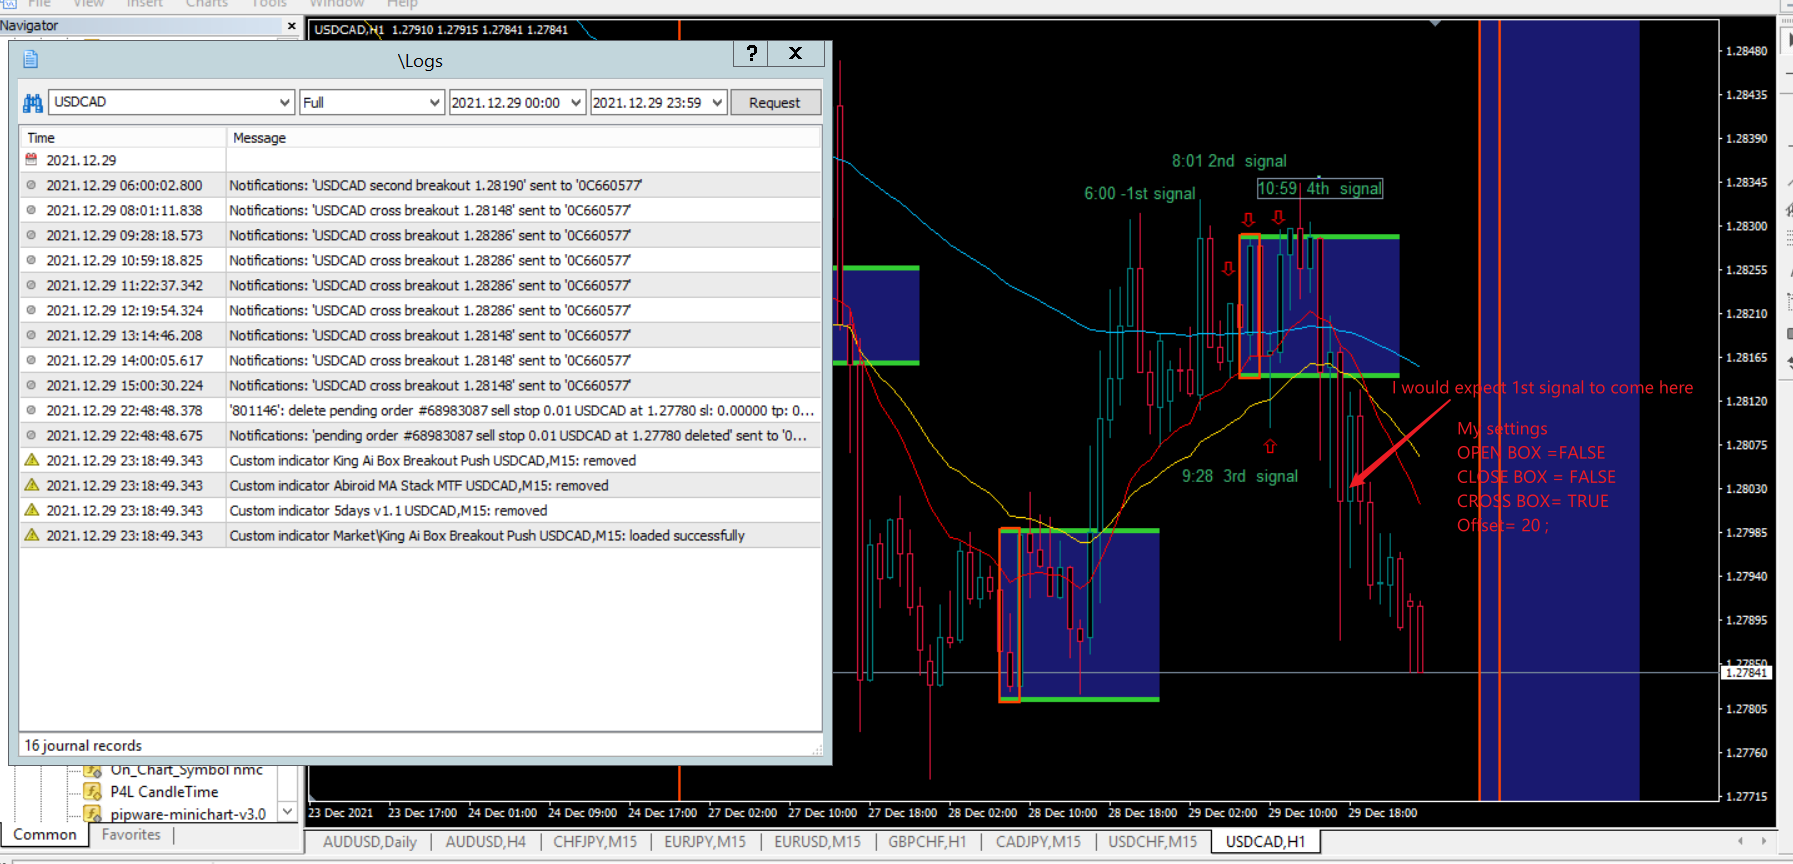Click the Message column header
The height and width of the screenshot is (864, 1793).
pos(524,137)
